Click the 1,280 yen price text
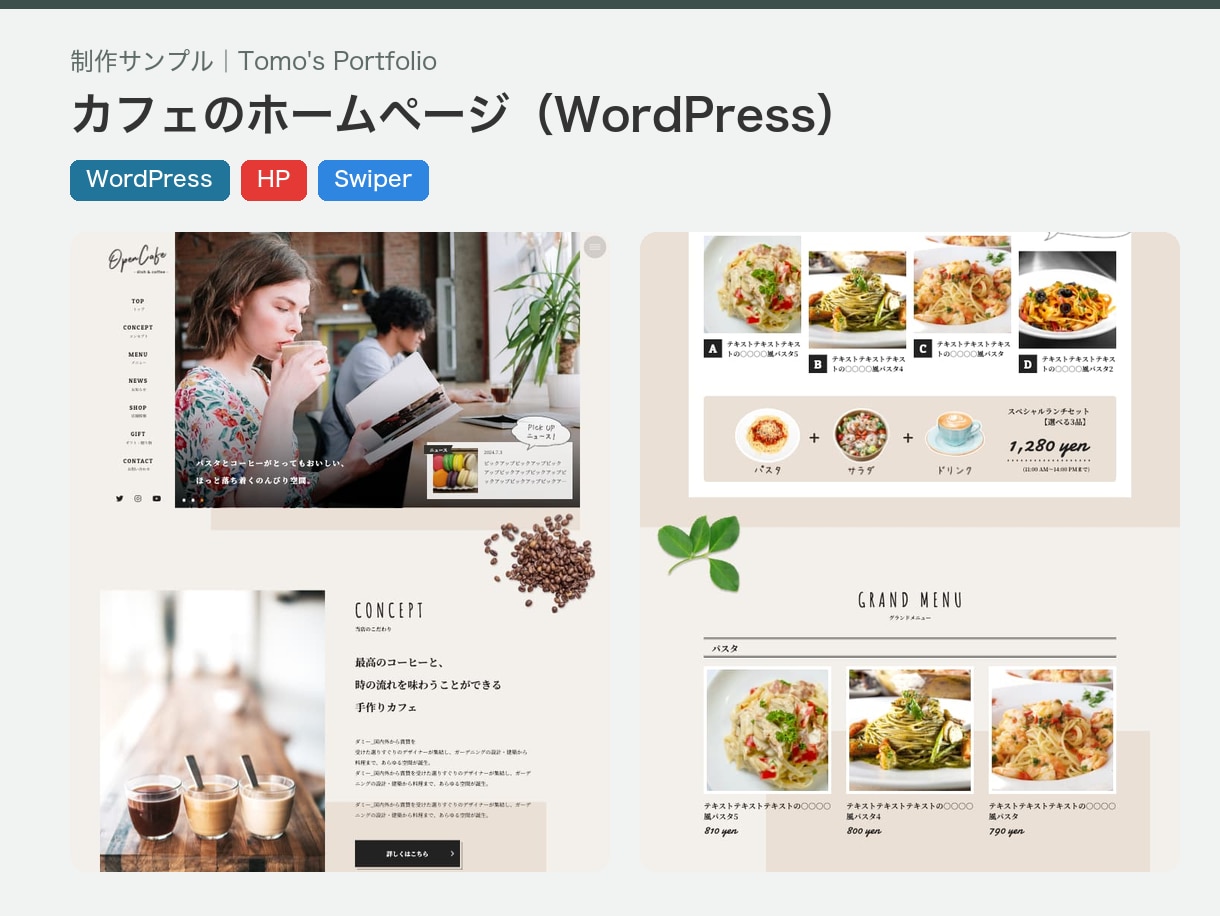 click(x=1049, y=446)
